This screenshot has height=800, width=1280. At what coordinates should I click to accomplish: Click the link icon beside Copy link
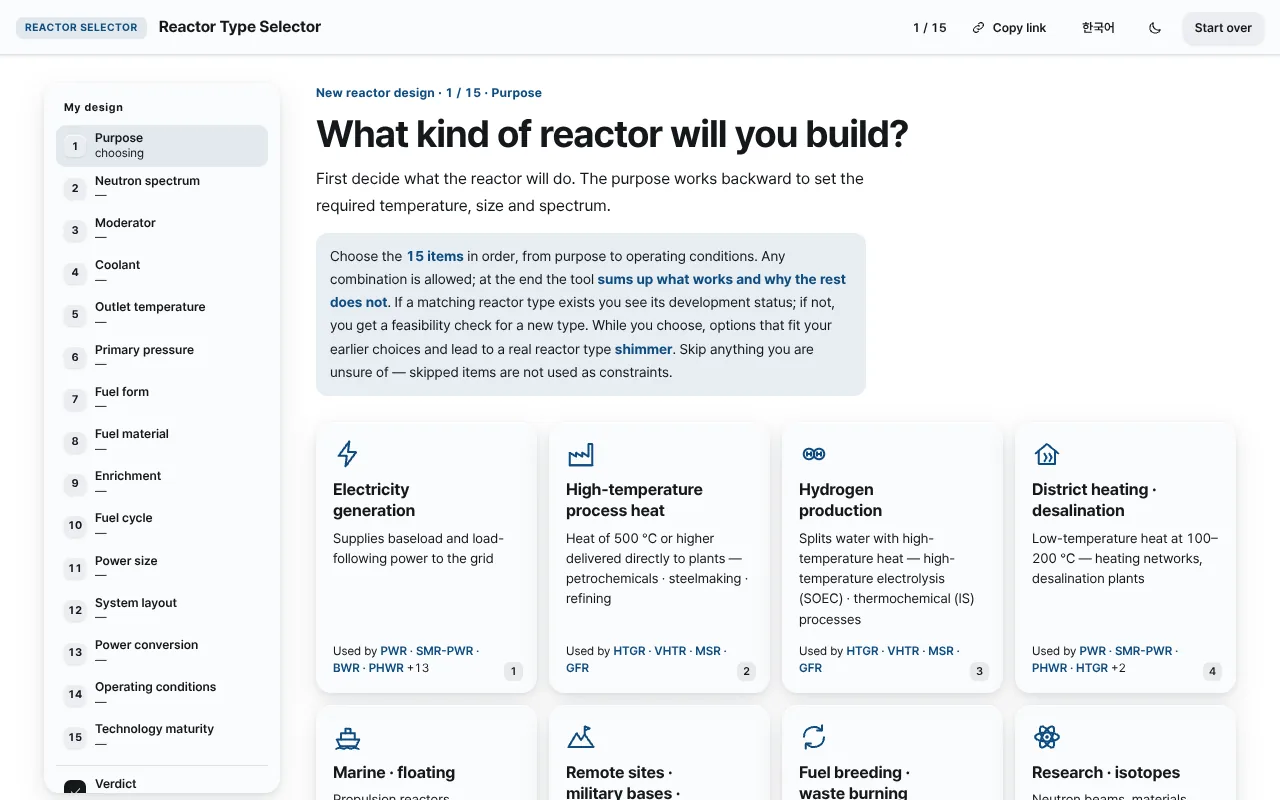[x=978, y=28]
